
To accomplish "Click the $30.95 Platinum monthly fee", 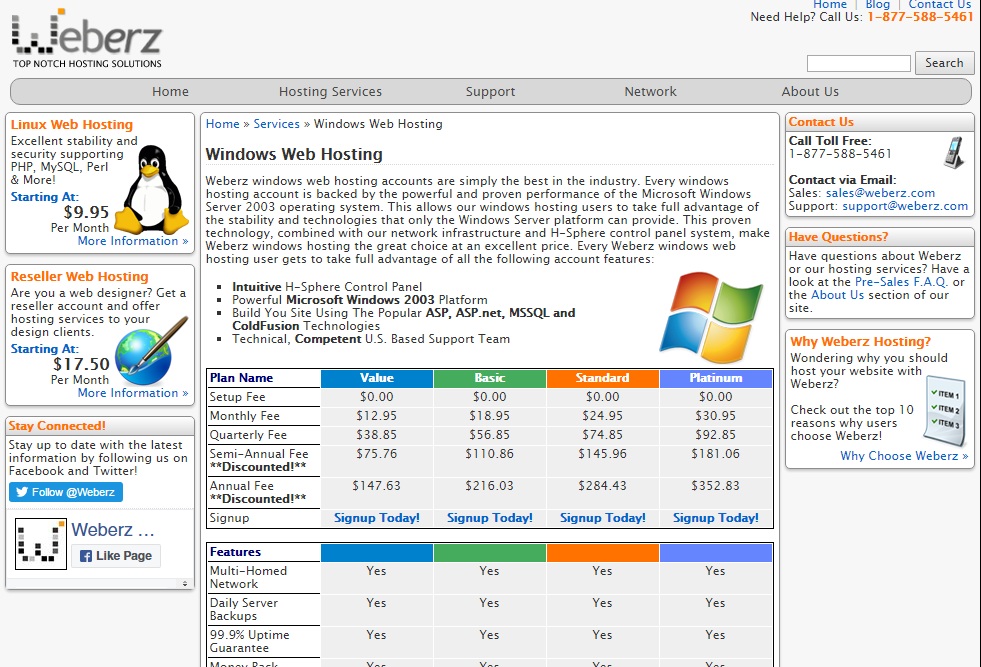I will click(716, 415).
